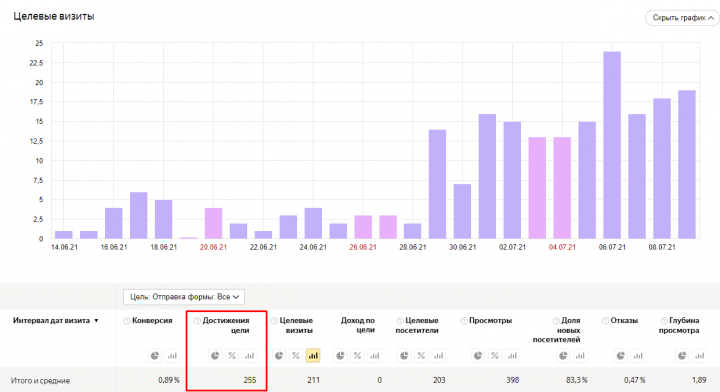Show pie chart for Глубина просмотра column
The height and width of the screenshot is (392, 720).
(682, 356)
